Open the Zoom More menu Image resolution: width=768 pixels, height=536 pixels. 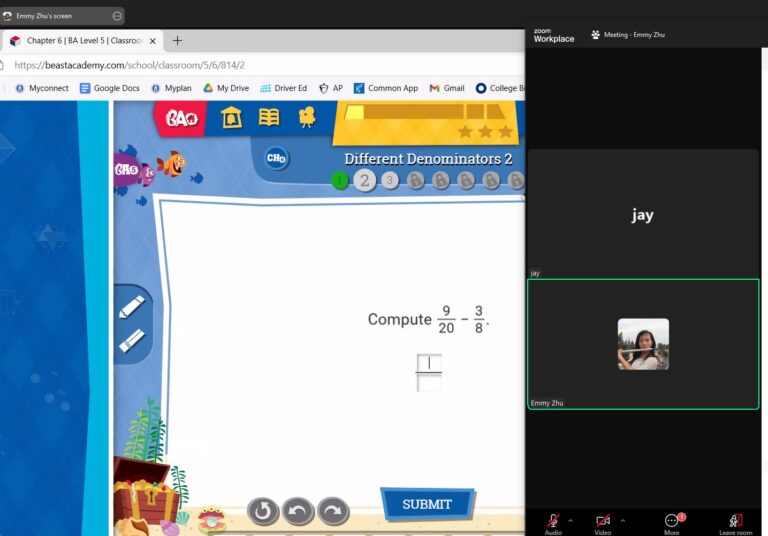point(672,523)
